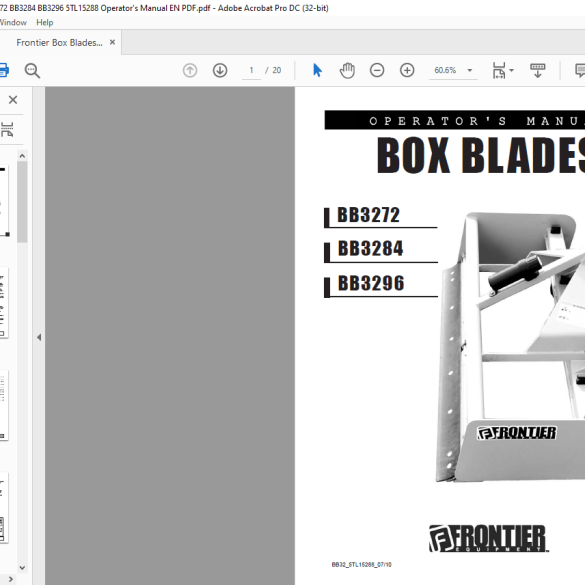Click the BB3272 model heading text

coord(368,215)
